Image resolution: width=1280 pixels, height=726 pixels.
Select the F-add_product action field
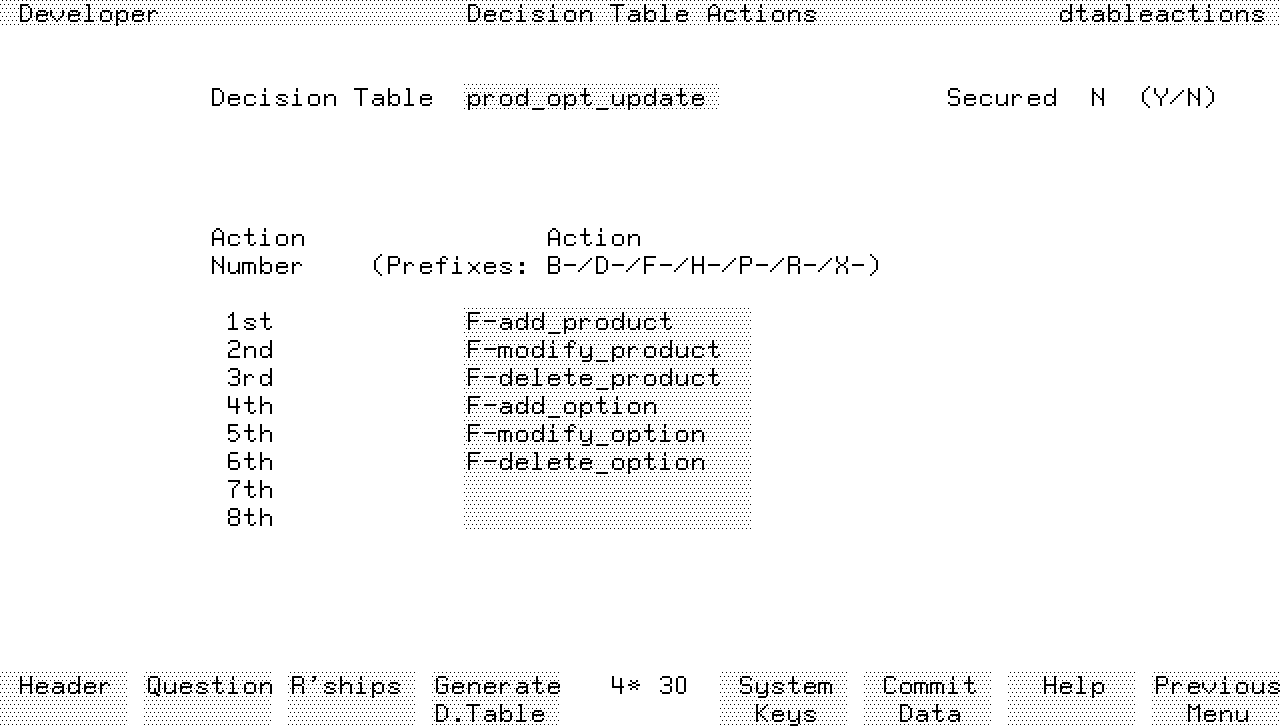tap(606, 322)
